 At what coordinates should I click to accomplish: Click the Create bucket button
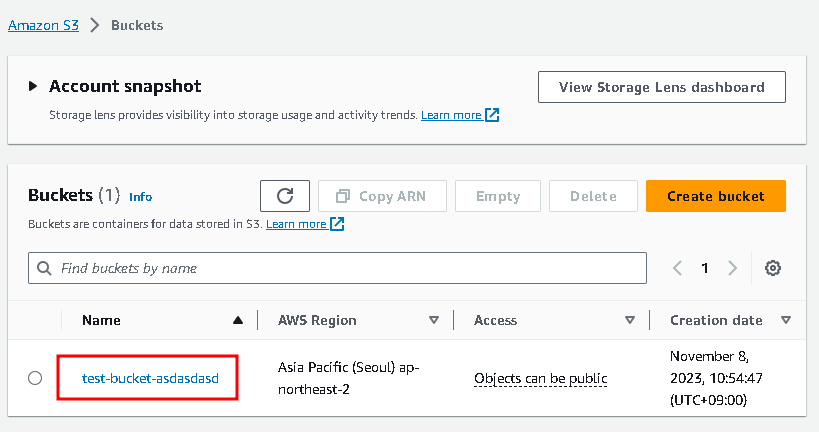(x=716, y=196)
